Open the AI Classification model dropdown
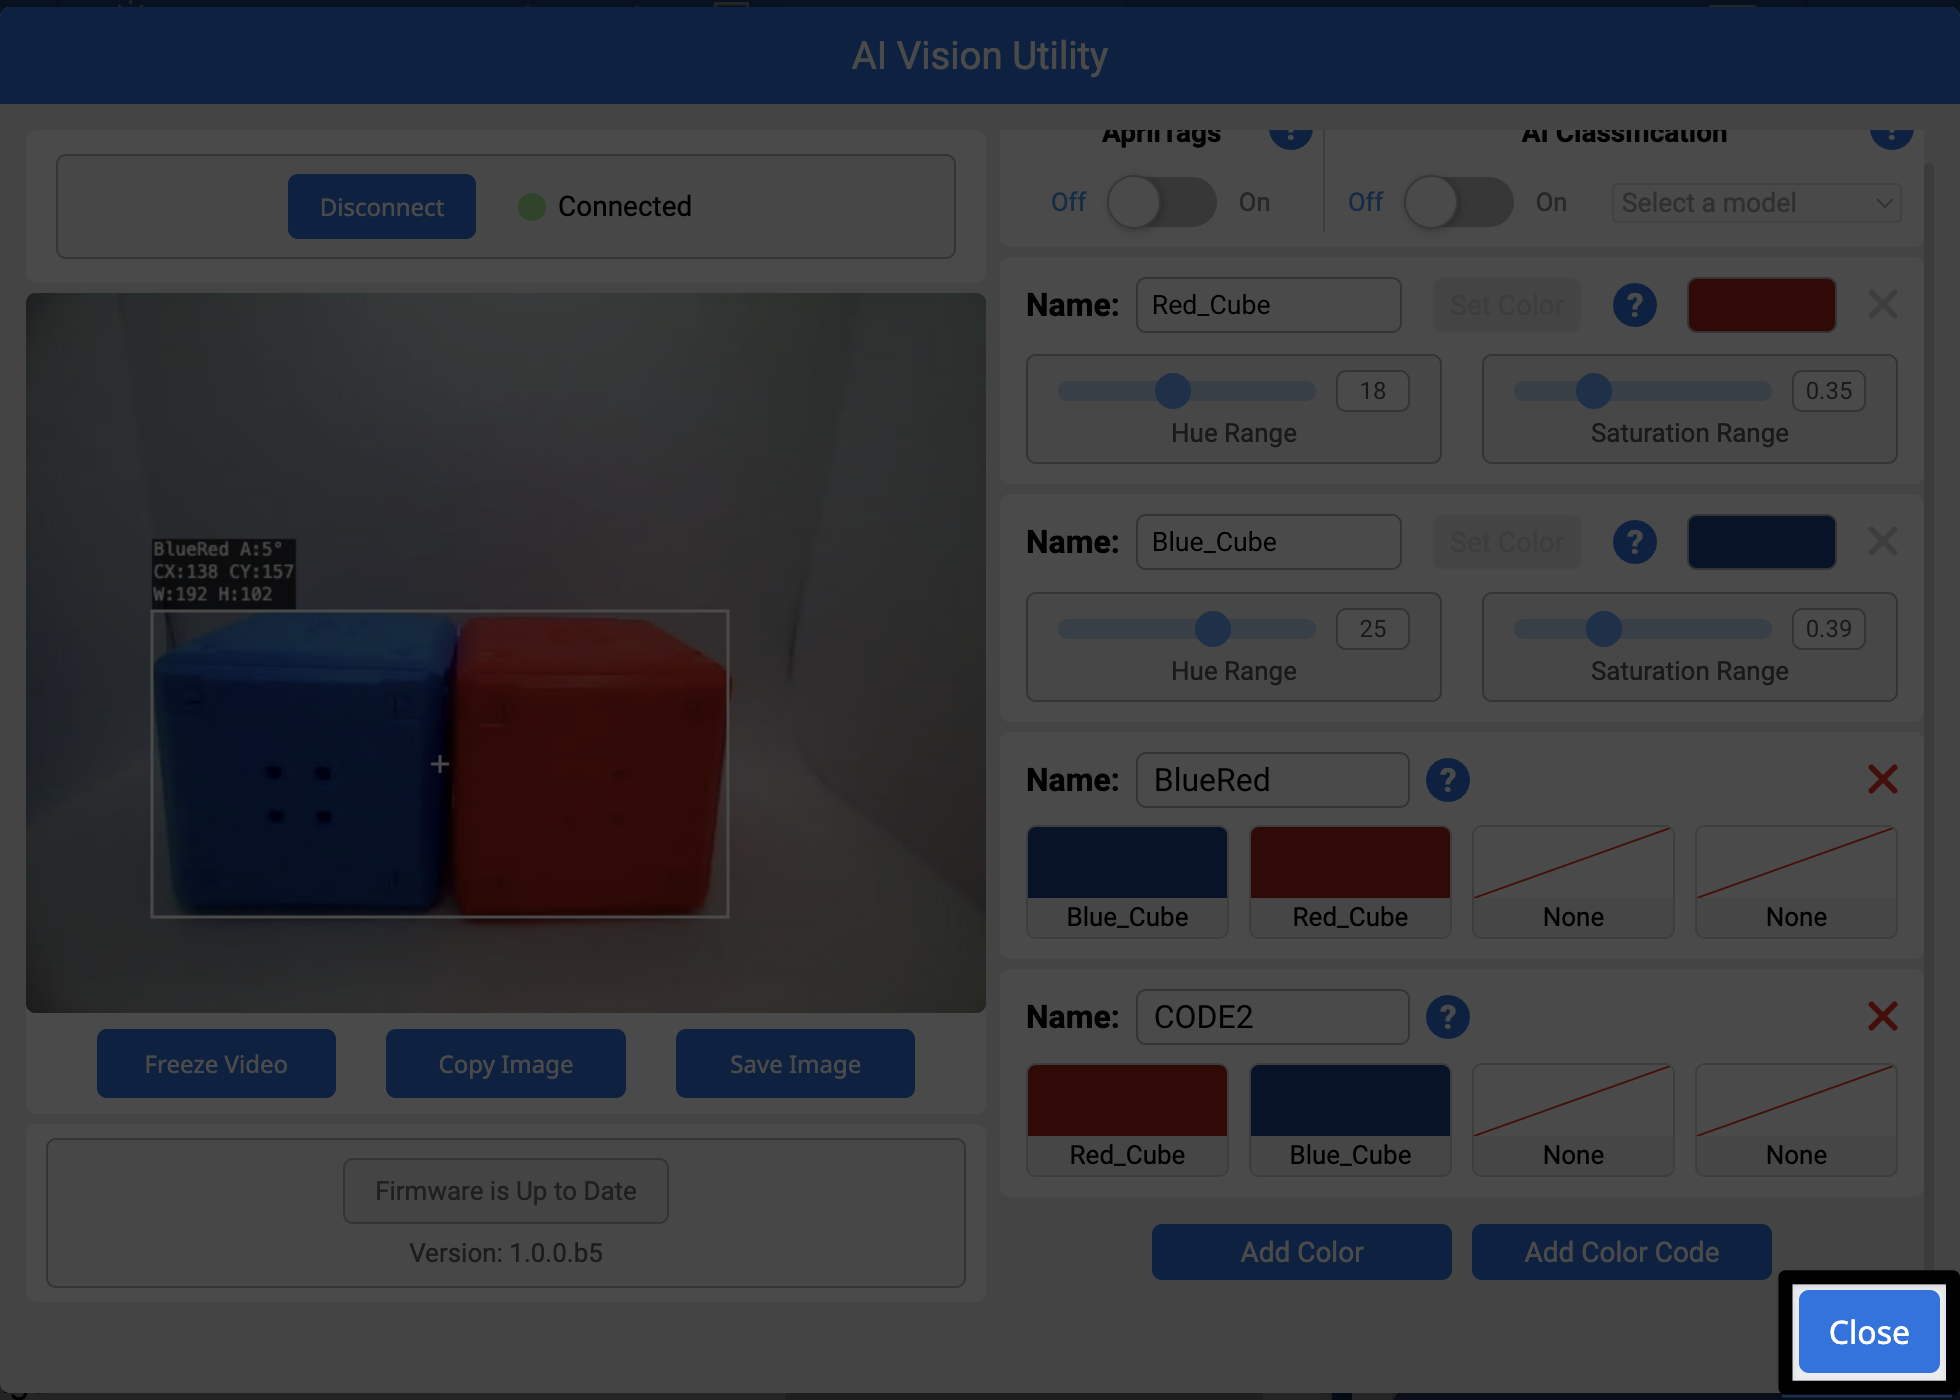 pos(1756,202)
